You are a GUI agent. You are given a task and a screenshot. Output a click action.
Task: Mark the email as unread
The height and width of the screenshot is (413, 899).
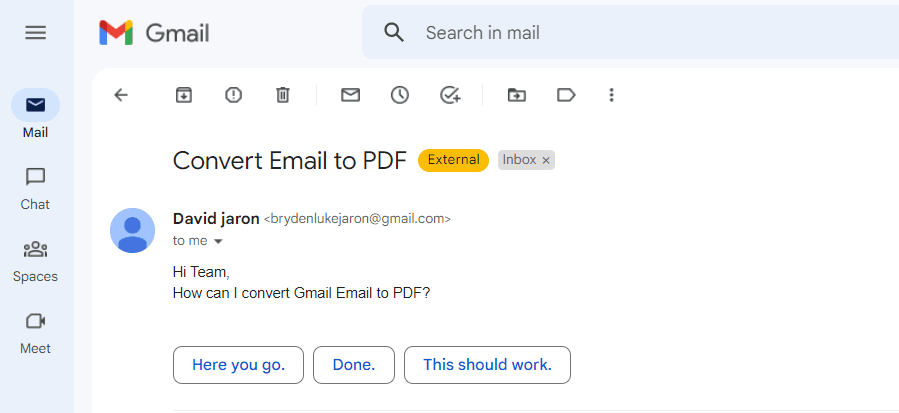(350, 95)
